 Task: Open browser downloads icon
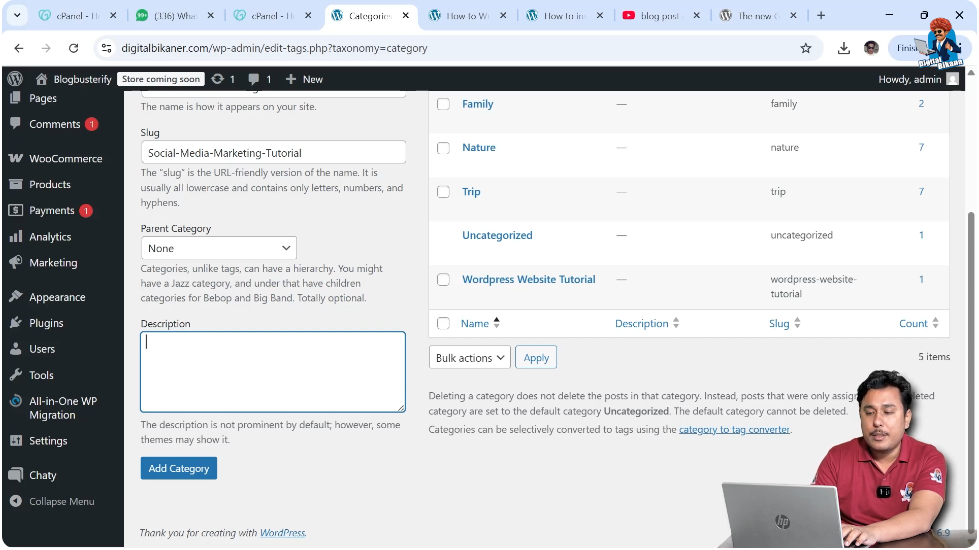point(844,48)
